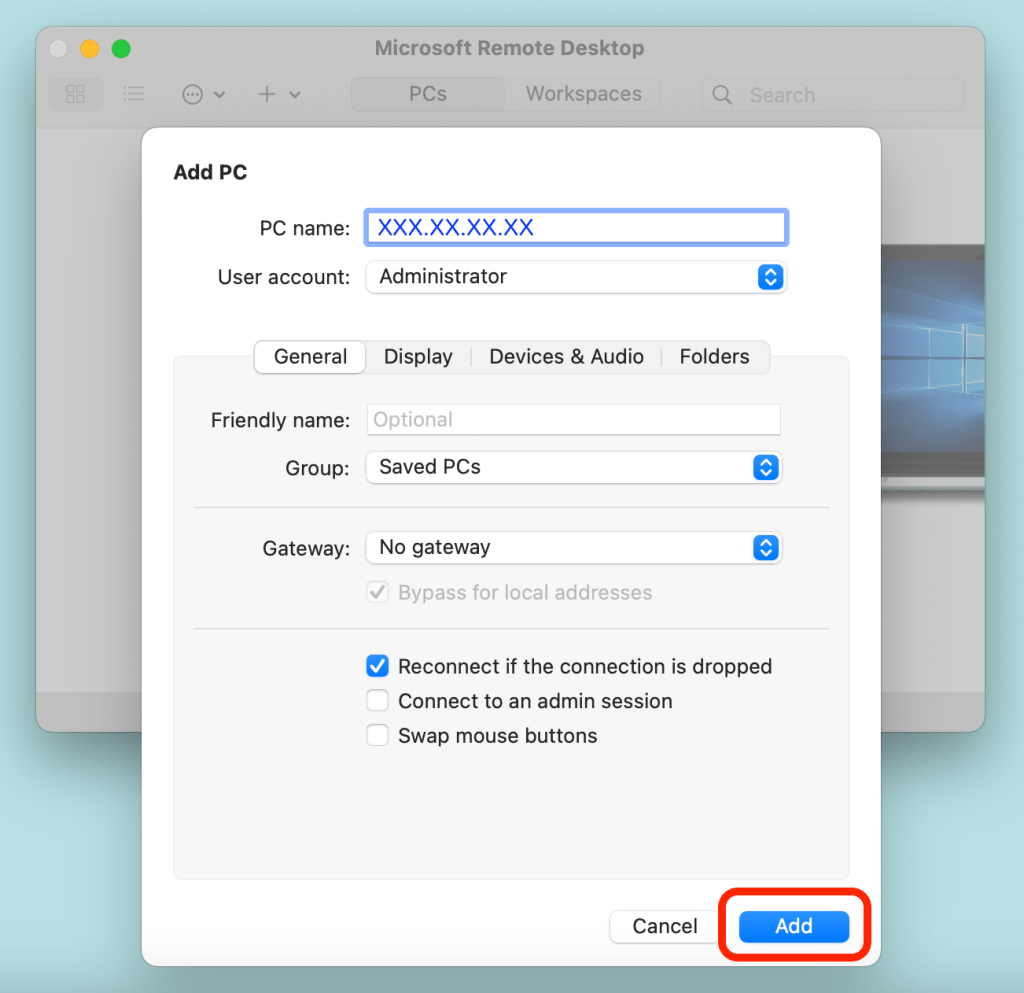Switch to grid view icon

pyautogui.click(x=75, y=94)
